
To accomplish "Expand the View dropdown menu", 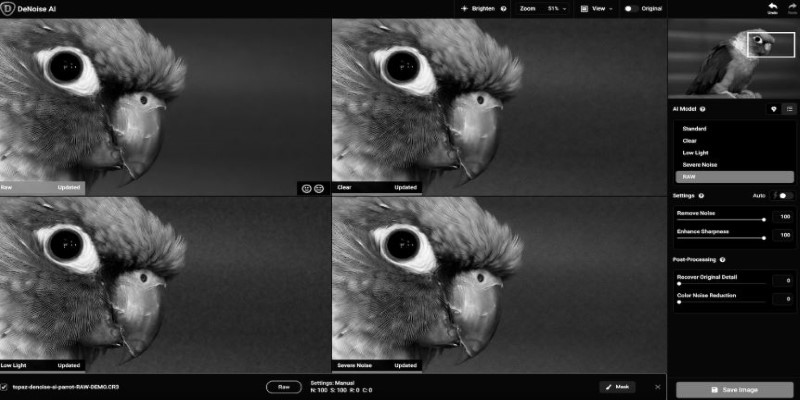I will coord(596,9).
